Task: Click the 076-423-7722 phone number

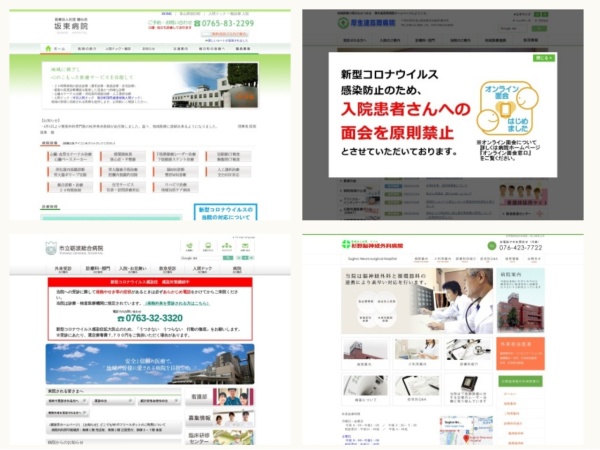Action: point(520,248)
